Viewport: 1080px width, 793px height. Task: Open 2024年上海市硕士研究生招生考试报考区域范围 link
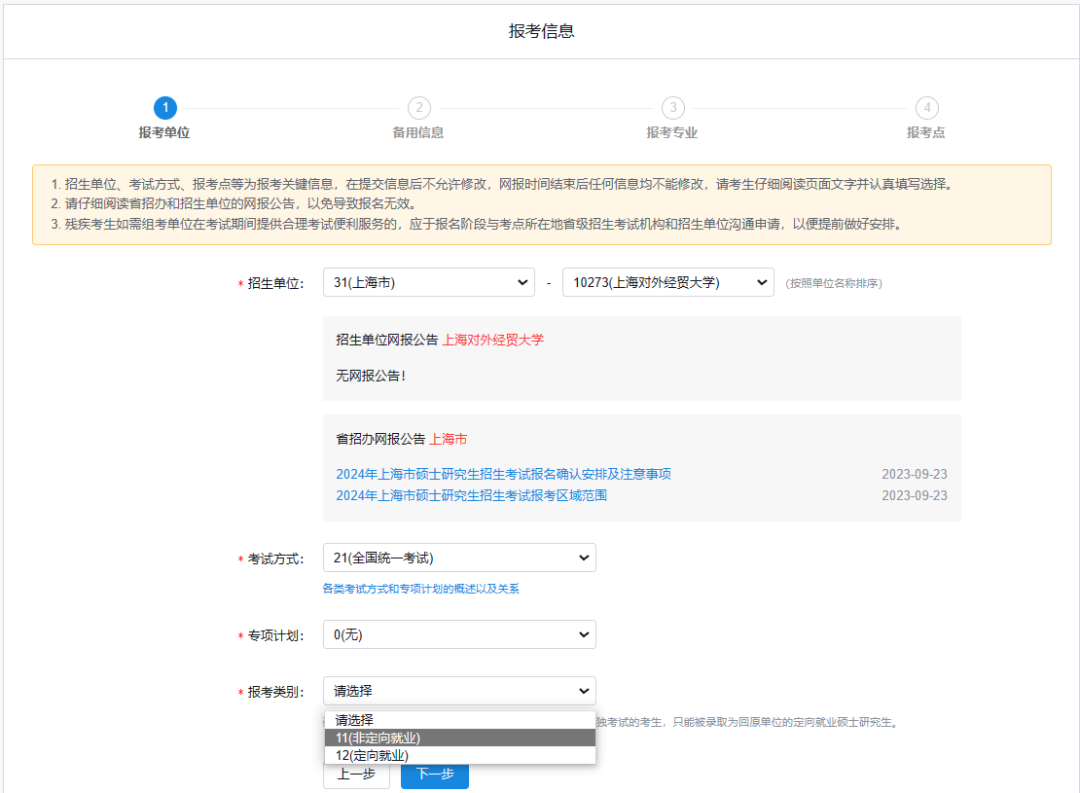click(474, 498)
